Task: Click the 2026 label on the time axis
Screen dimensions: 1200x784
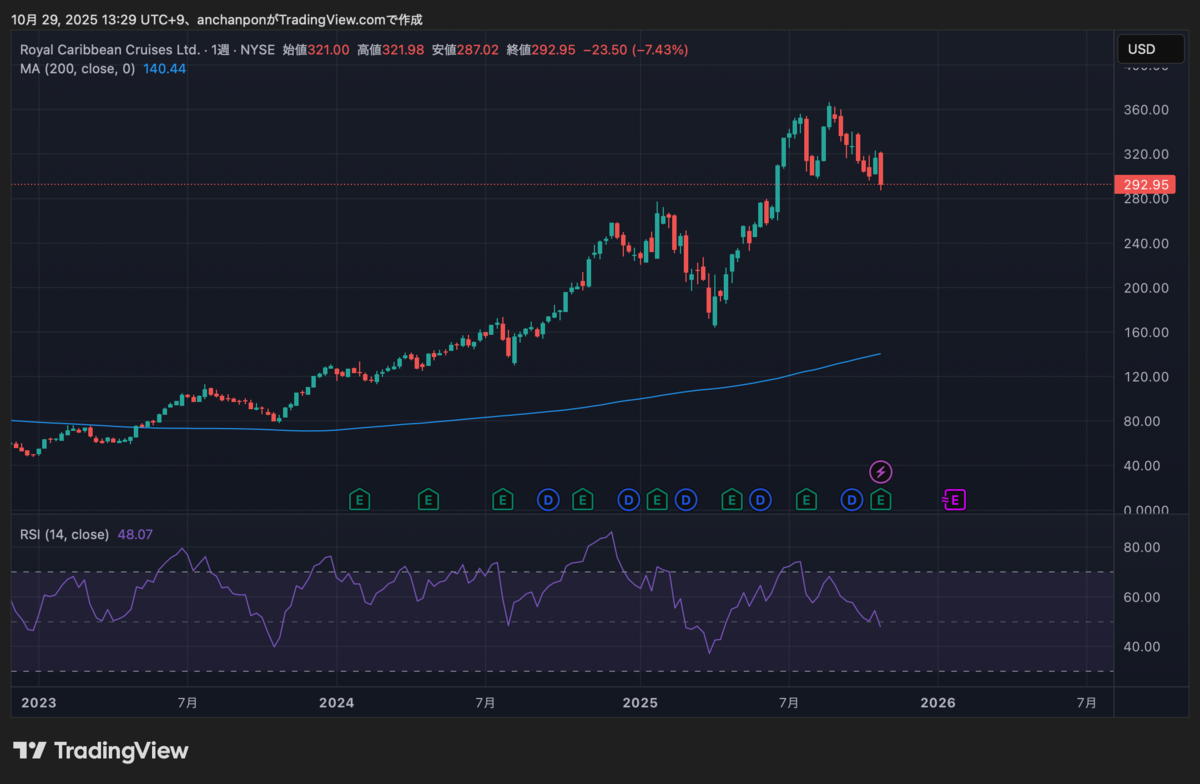Action: pos(939,703)
